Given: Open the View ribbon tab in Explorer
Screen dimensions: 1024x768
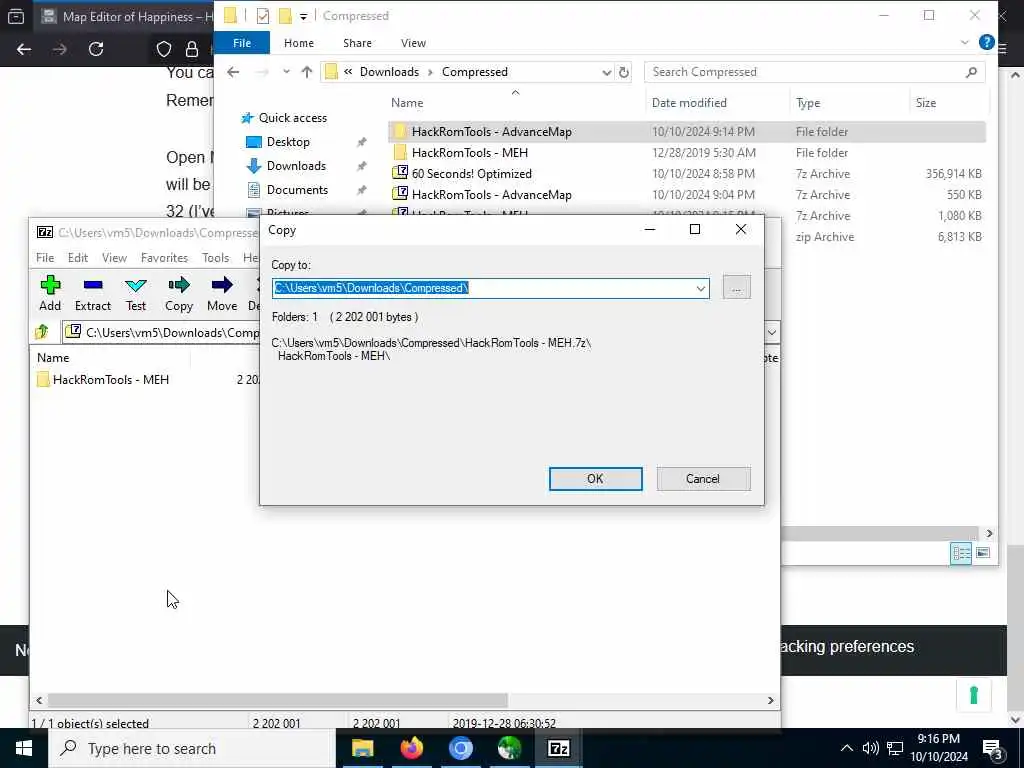Looking at the screenshot, I should [x=413, y=42].
